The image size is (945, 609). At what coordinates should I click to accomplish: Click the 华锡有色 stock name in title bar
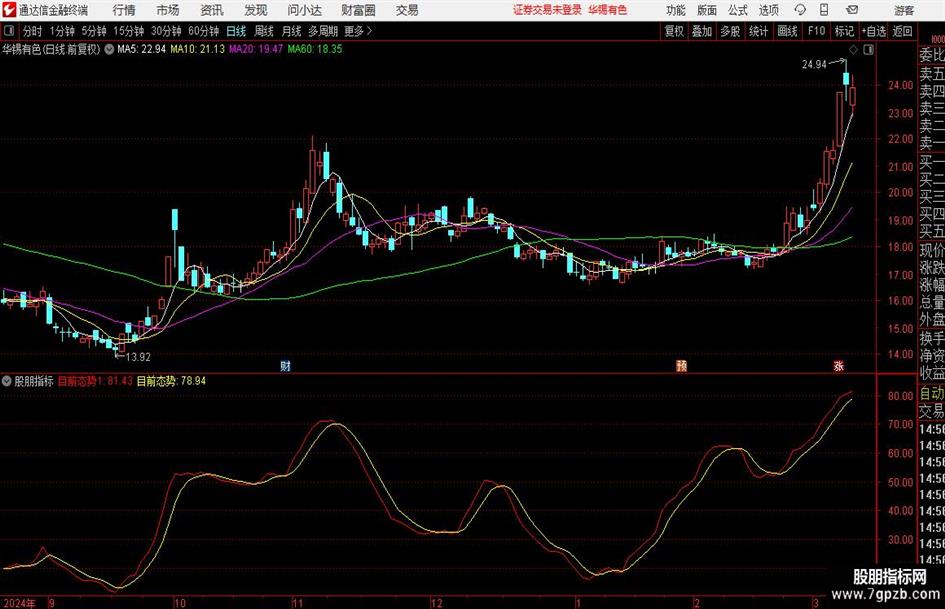pyautogui.click(x=608, y=10)
